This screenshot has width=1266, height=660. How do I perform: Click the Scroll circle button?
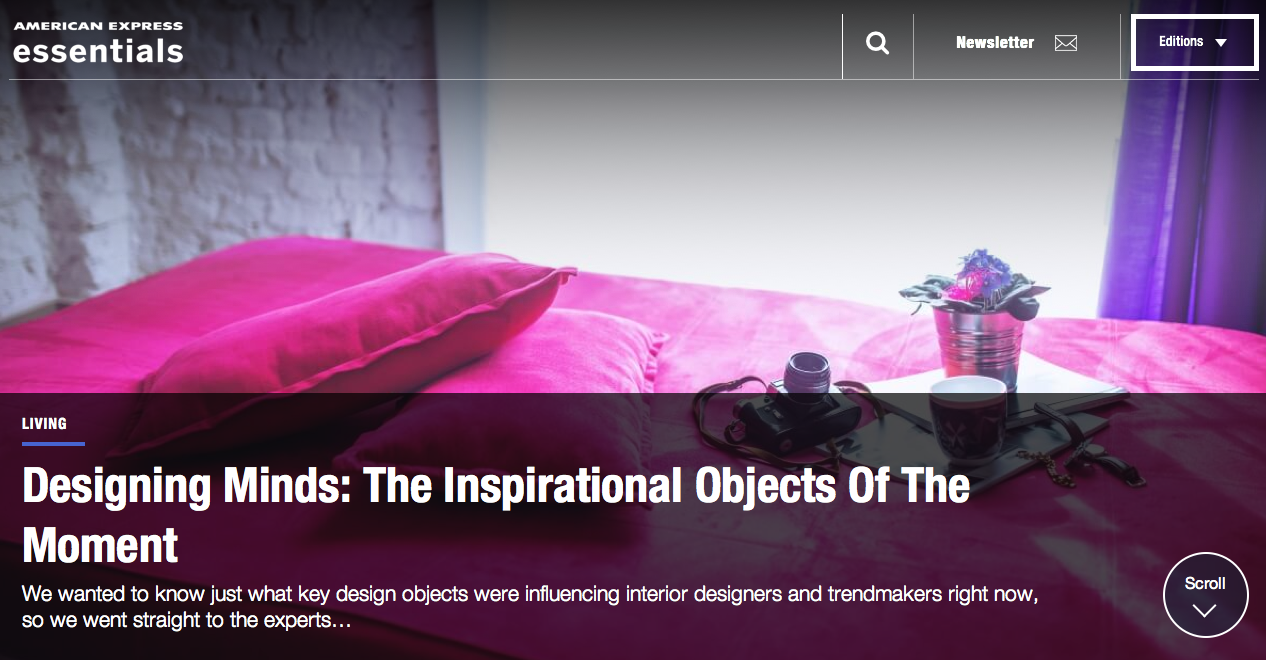point(1205,595)
